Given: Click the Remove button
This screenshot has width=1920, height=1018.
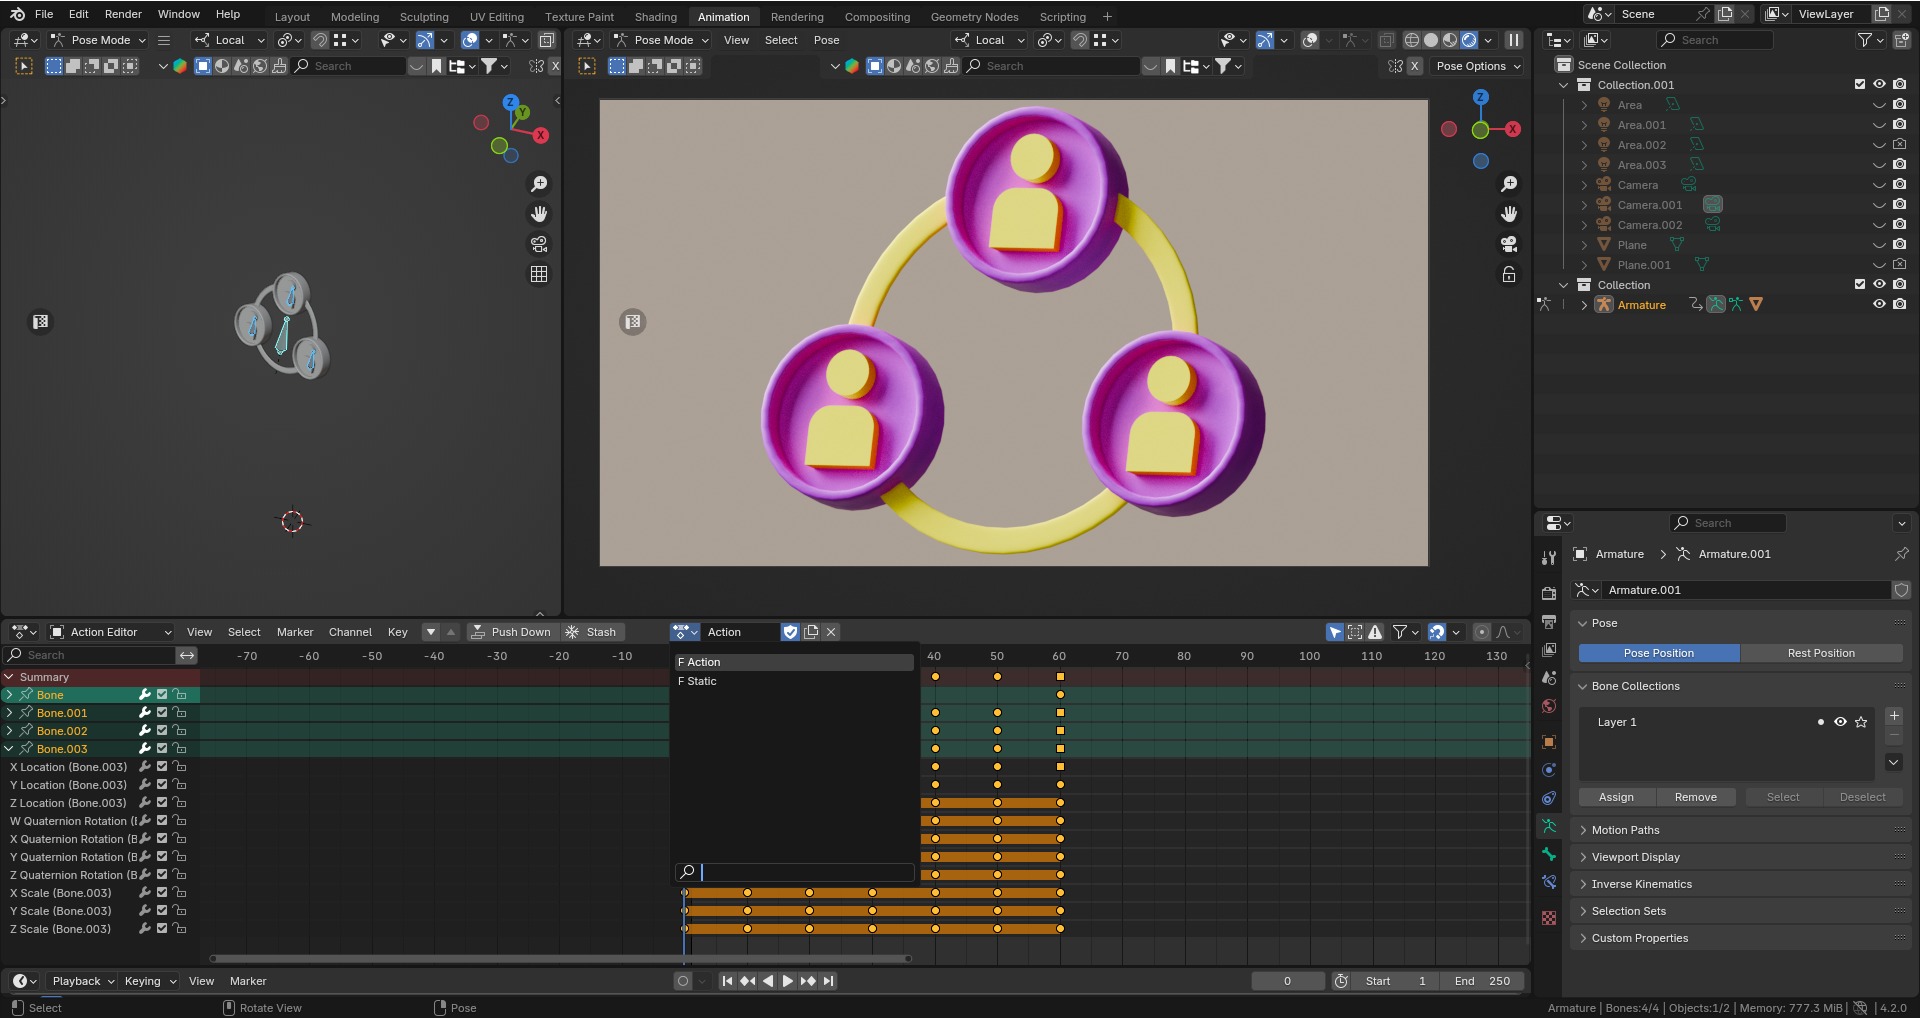Looking at the screenshot, I should (x=1695, y=797).
